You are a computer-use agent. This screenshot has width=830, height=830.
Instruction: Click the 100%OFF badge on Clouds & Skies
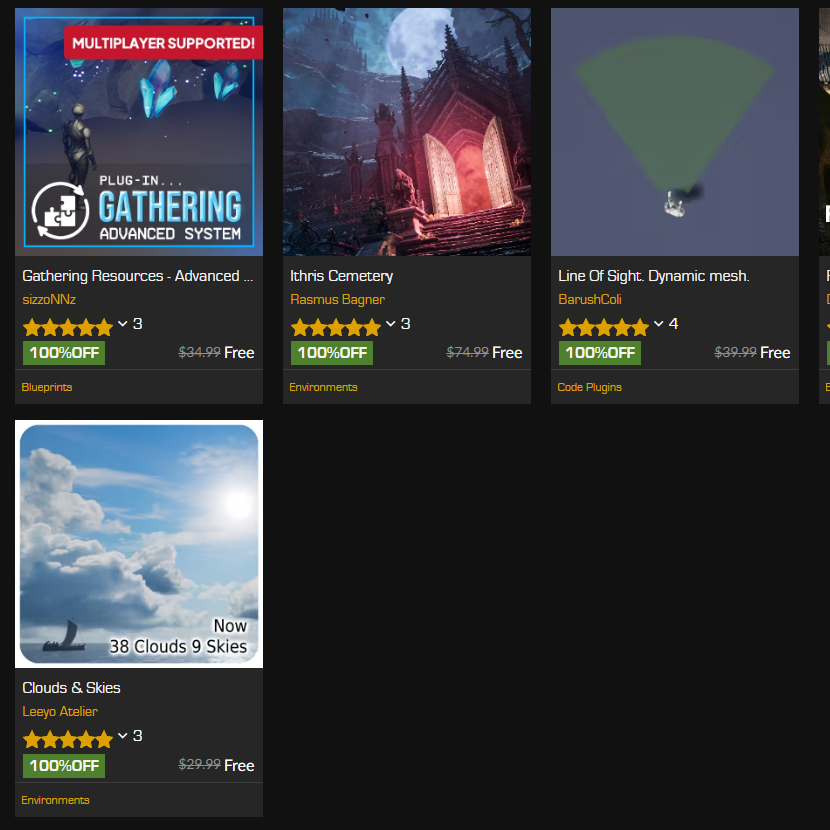pos(64,766)
